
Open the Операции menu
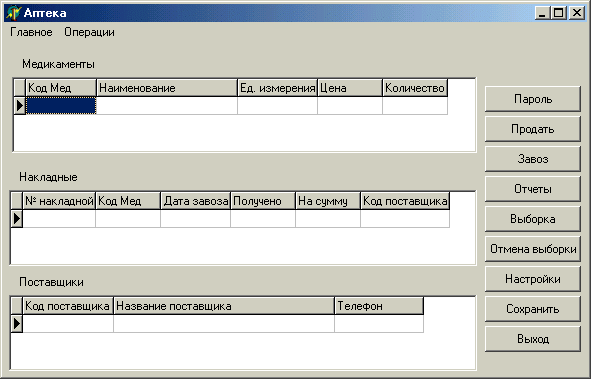click(x=89, y=32)
